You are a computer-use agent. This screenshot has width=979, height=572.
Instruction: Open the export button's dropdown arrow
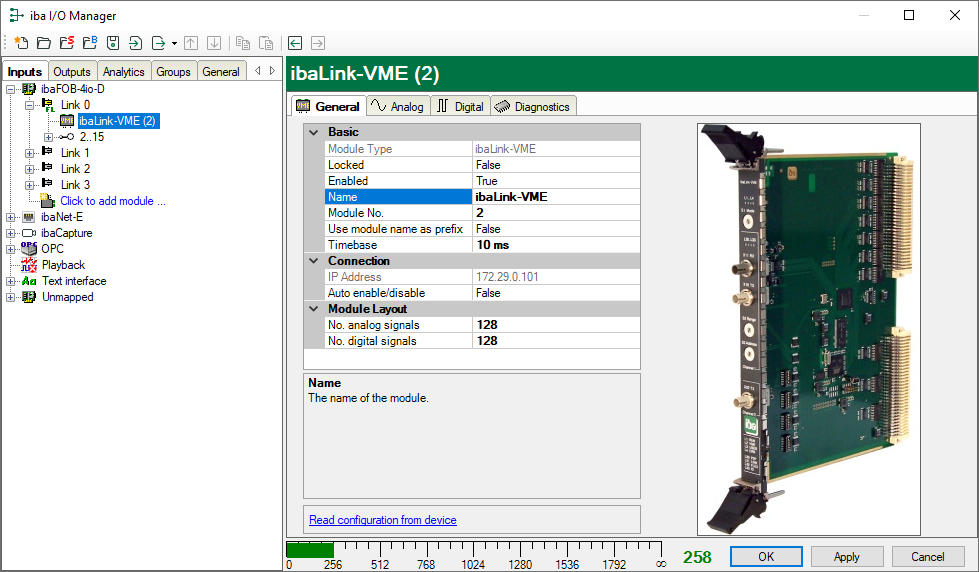pyautogui.click(x=174, y=43)
